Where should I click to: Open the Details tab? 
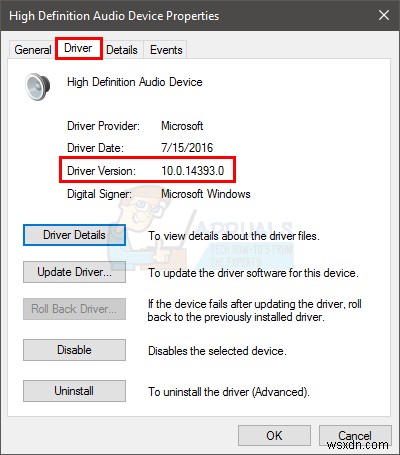122,50
